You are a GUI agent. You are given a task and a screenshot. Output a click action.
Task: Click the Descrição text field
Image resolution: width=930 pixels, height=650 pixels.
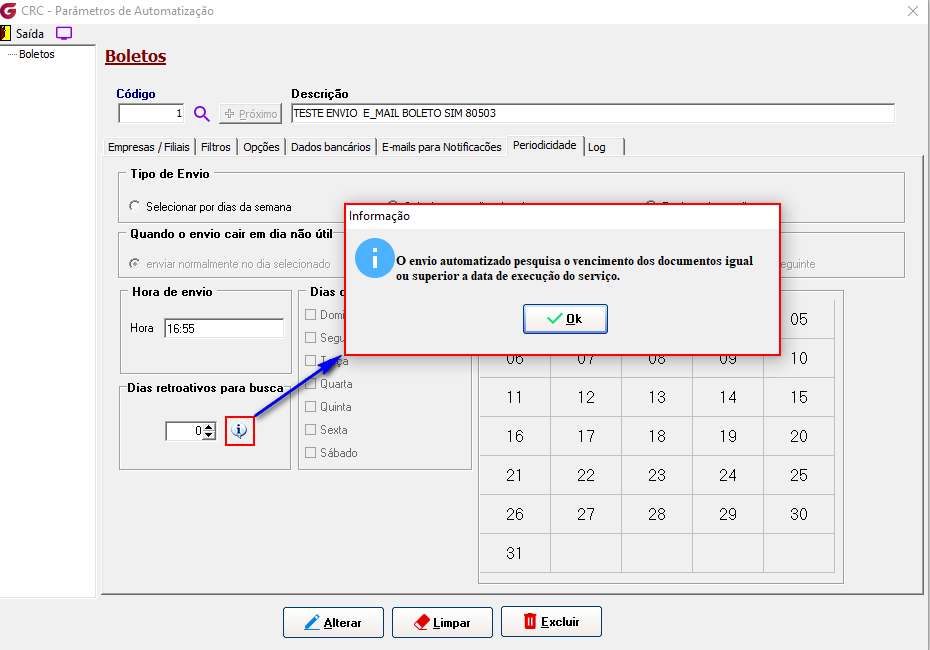[x=593, y=113]
